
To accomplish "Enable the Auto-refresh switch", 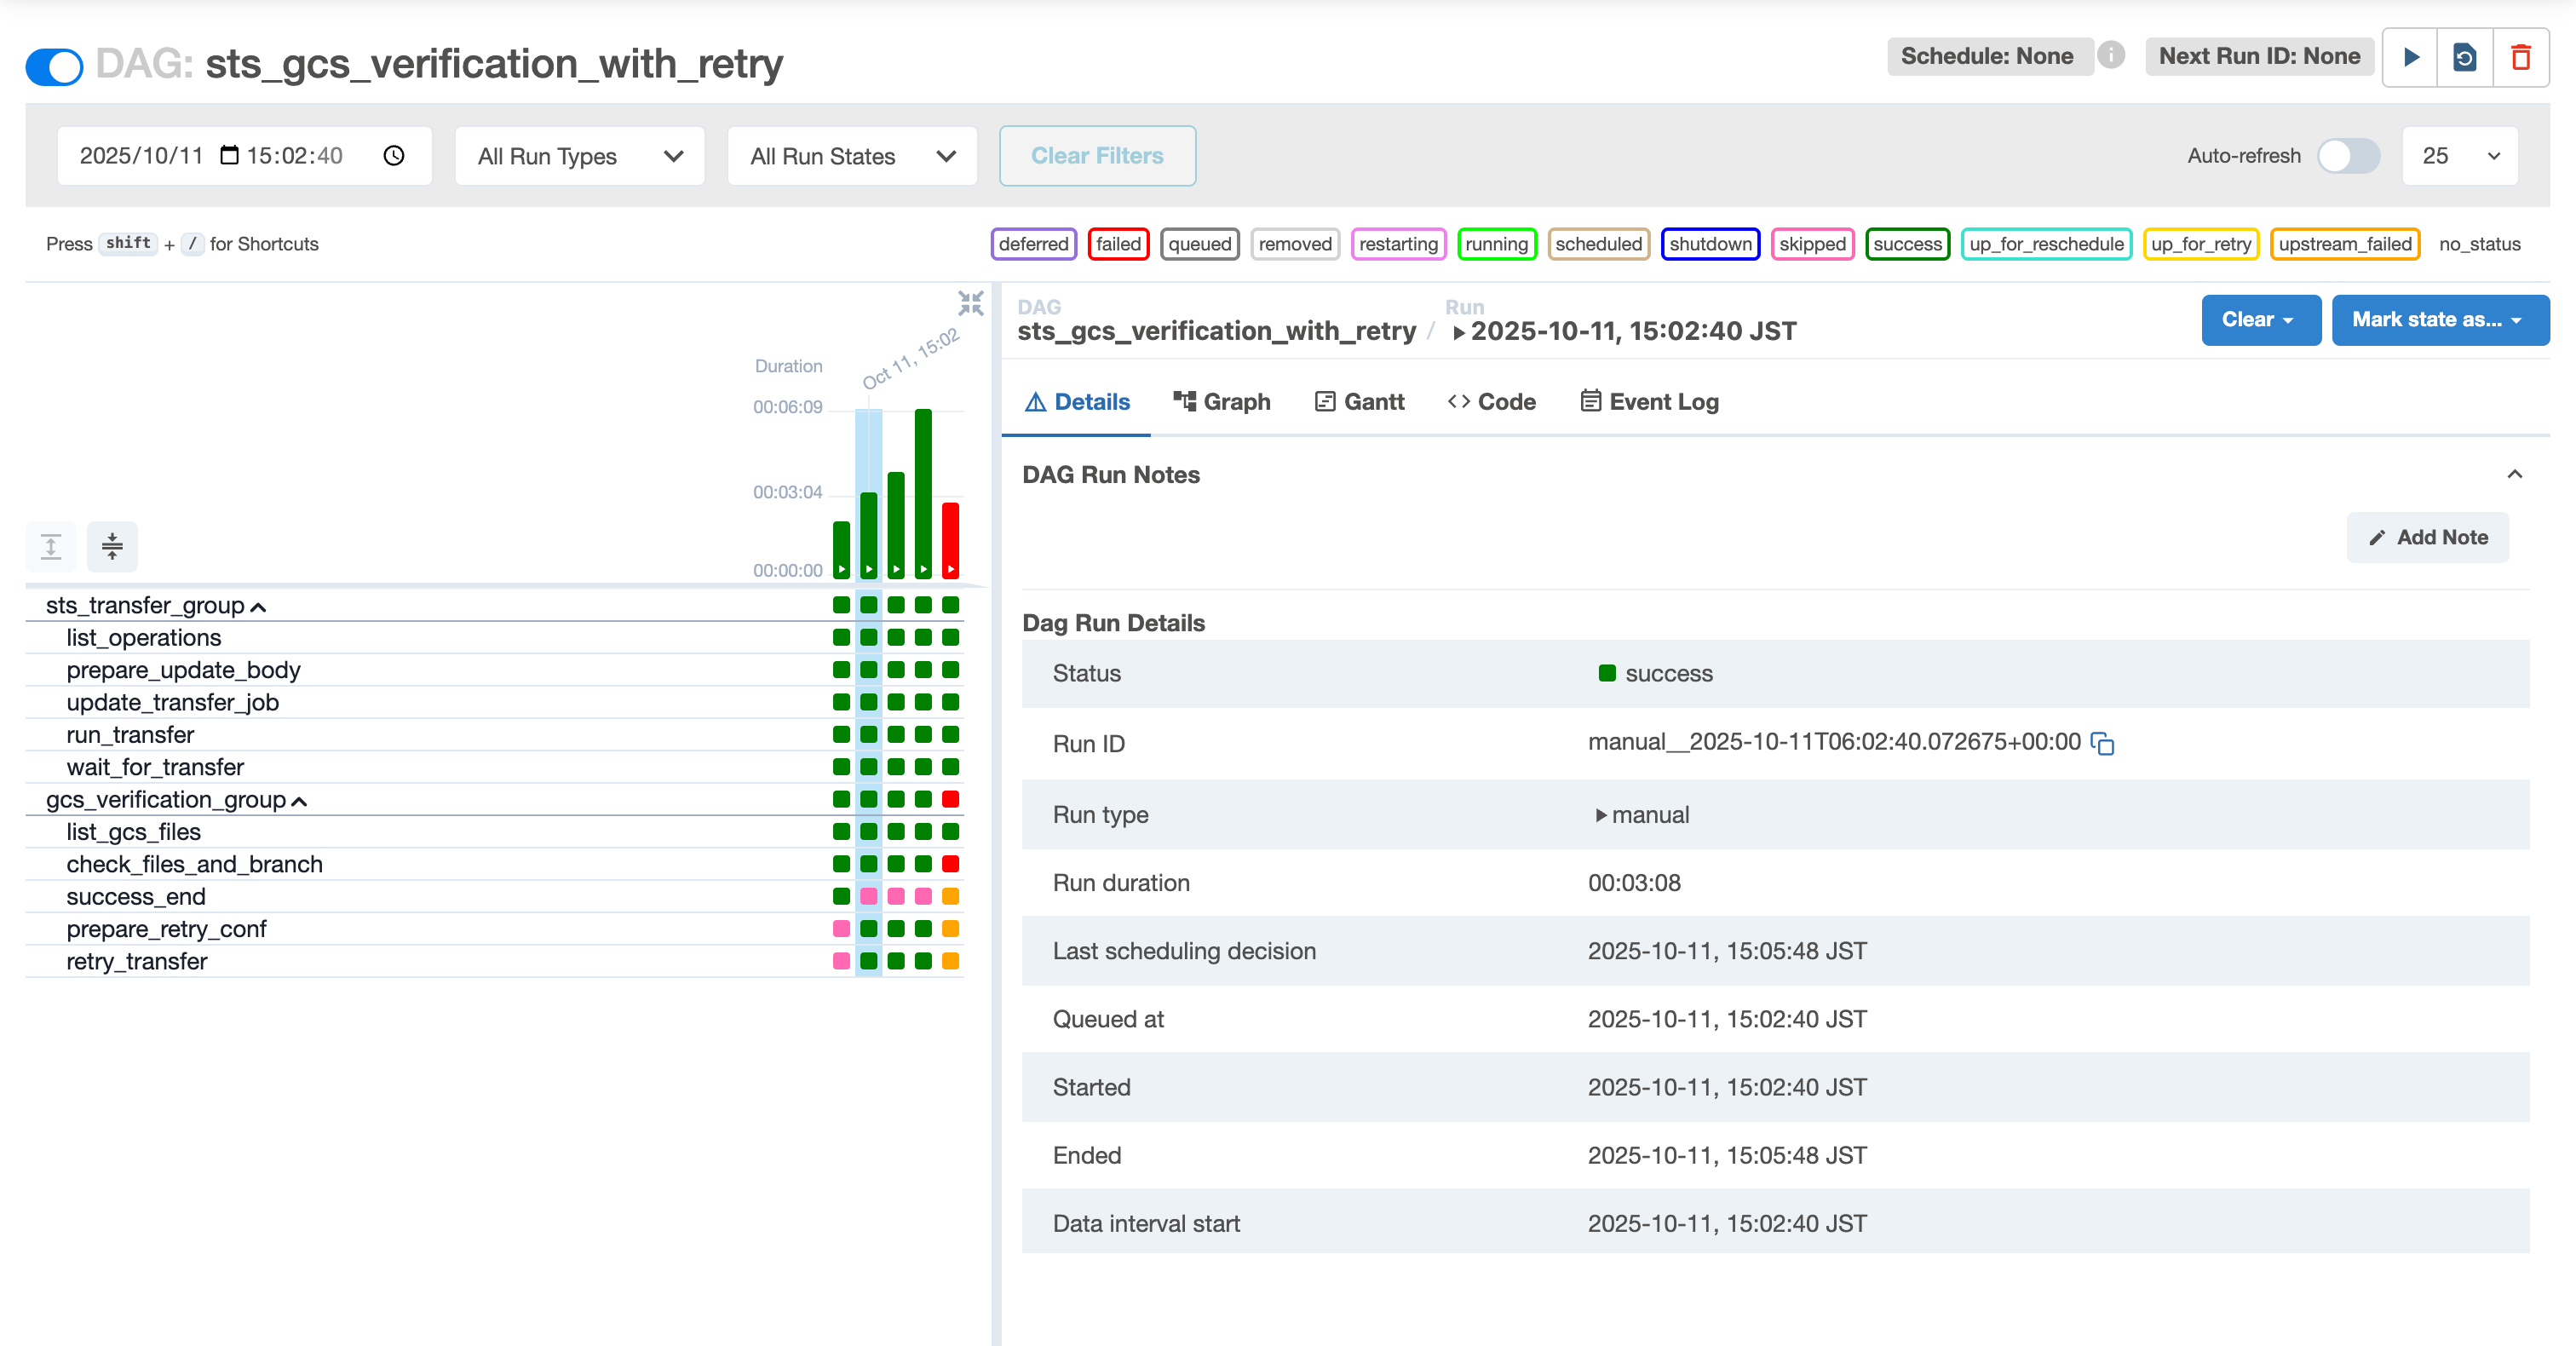I will tap(2349, 156).
